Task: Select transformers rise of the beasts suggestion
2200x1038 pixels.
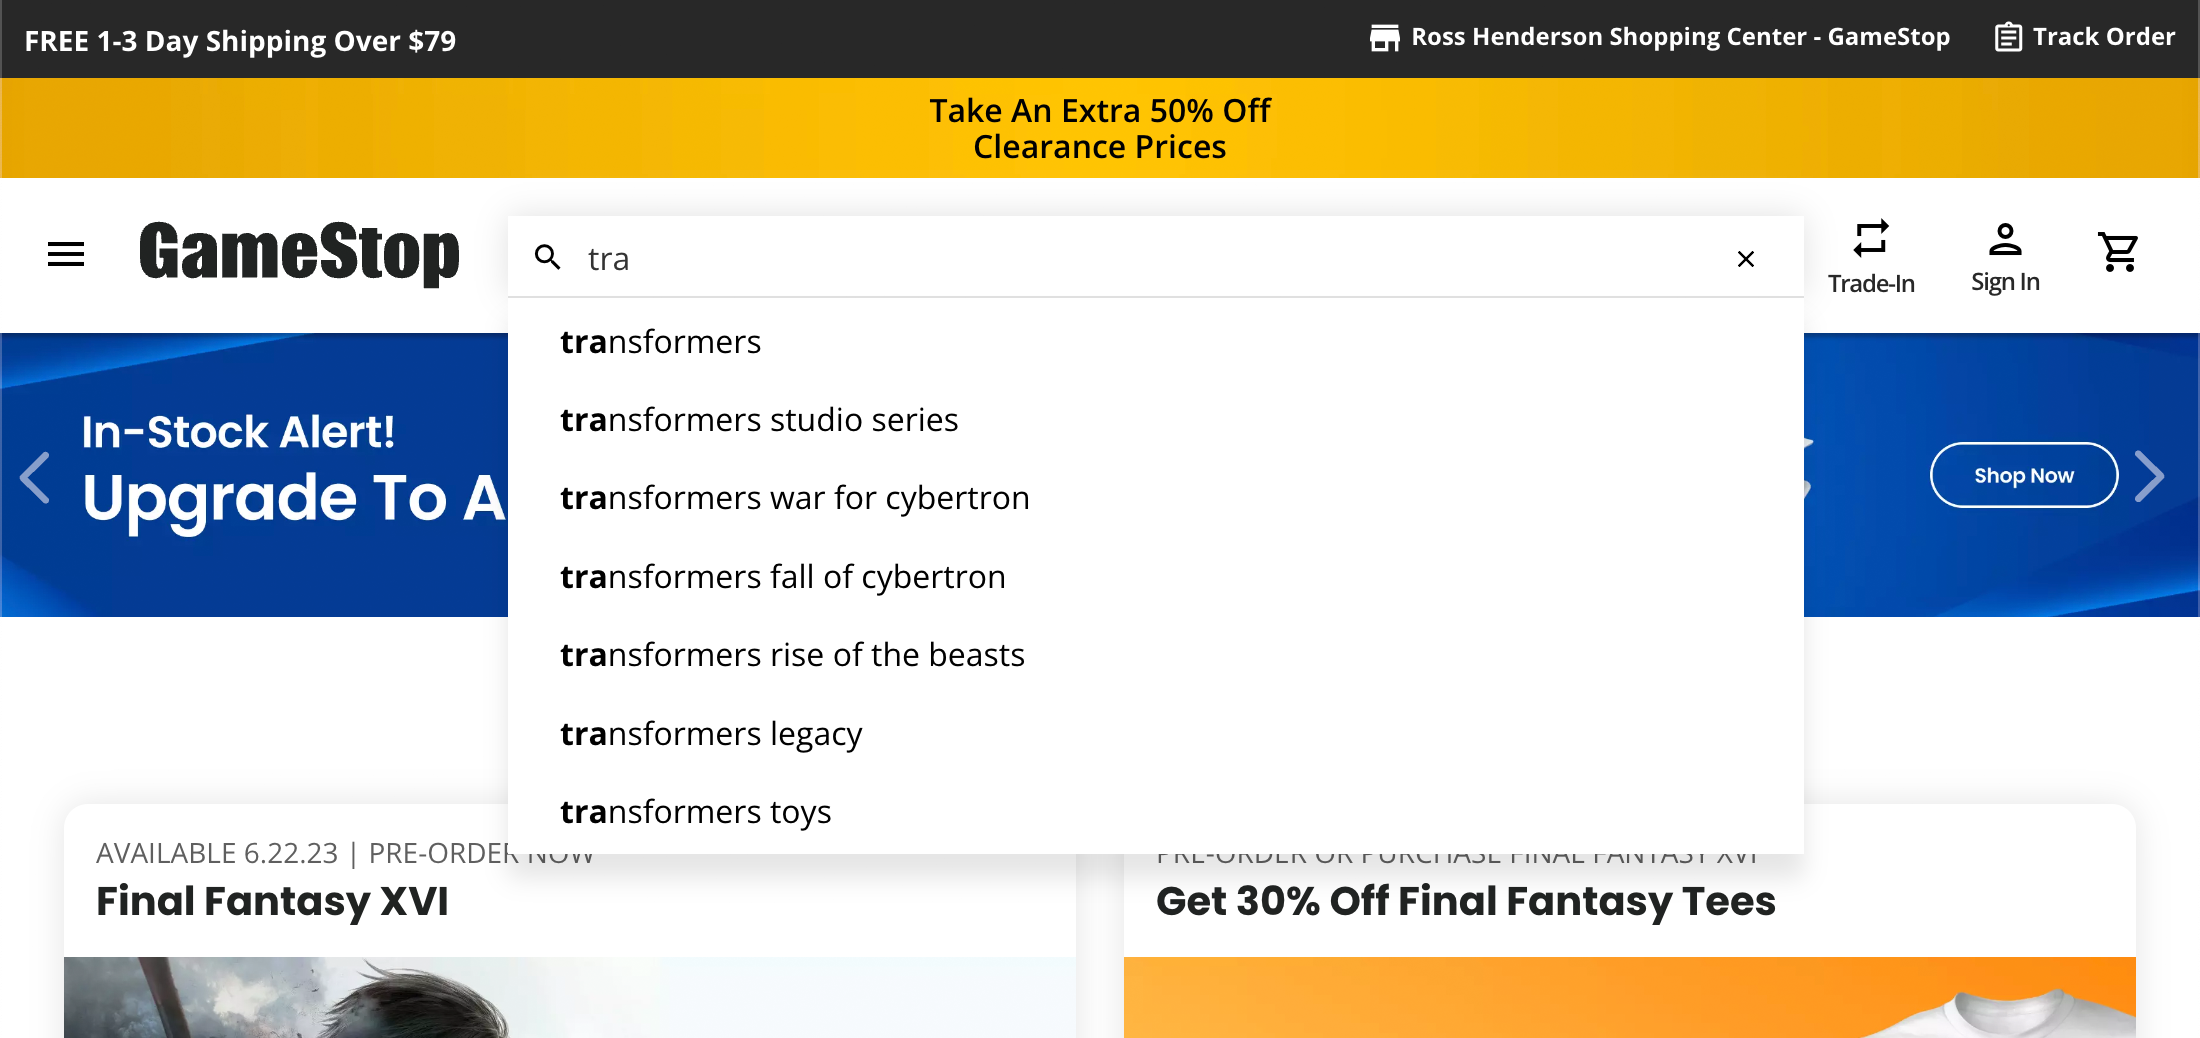Action: (791, 654)
